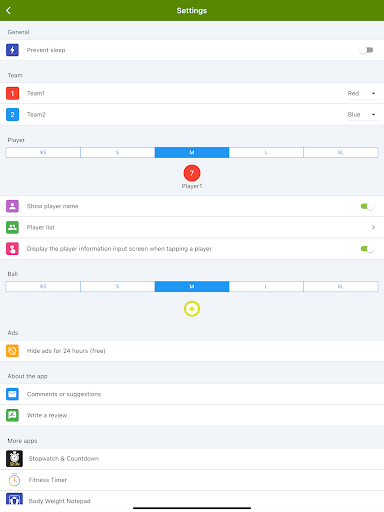384x512 pixels.
Task: Tap Hide ads for 24 hours (free)
Action: pos(192,351)
